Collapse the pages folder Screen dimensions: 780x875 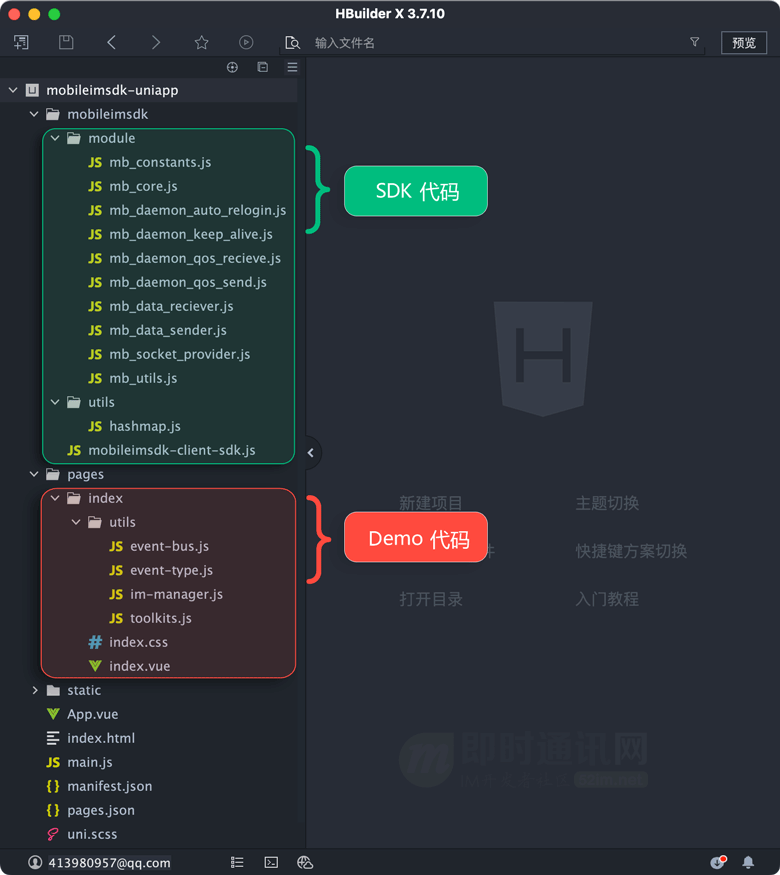click(x=35, y=474)
